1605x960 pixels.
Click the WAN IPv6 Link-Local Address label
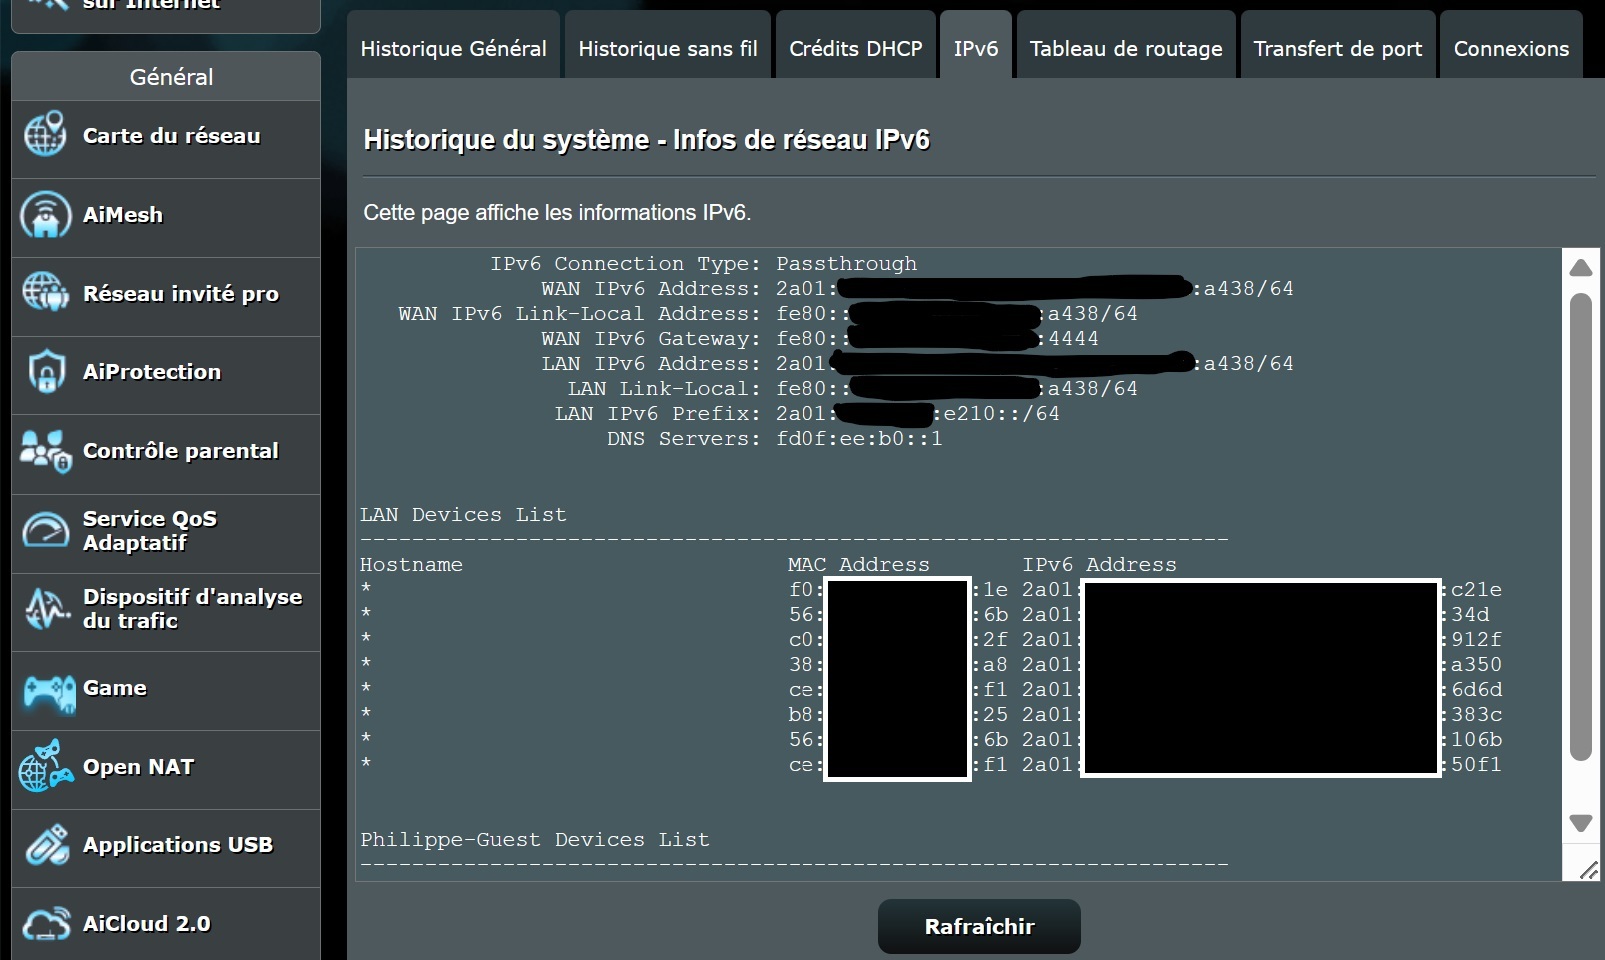coord(579,314)
